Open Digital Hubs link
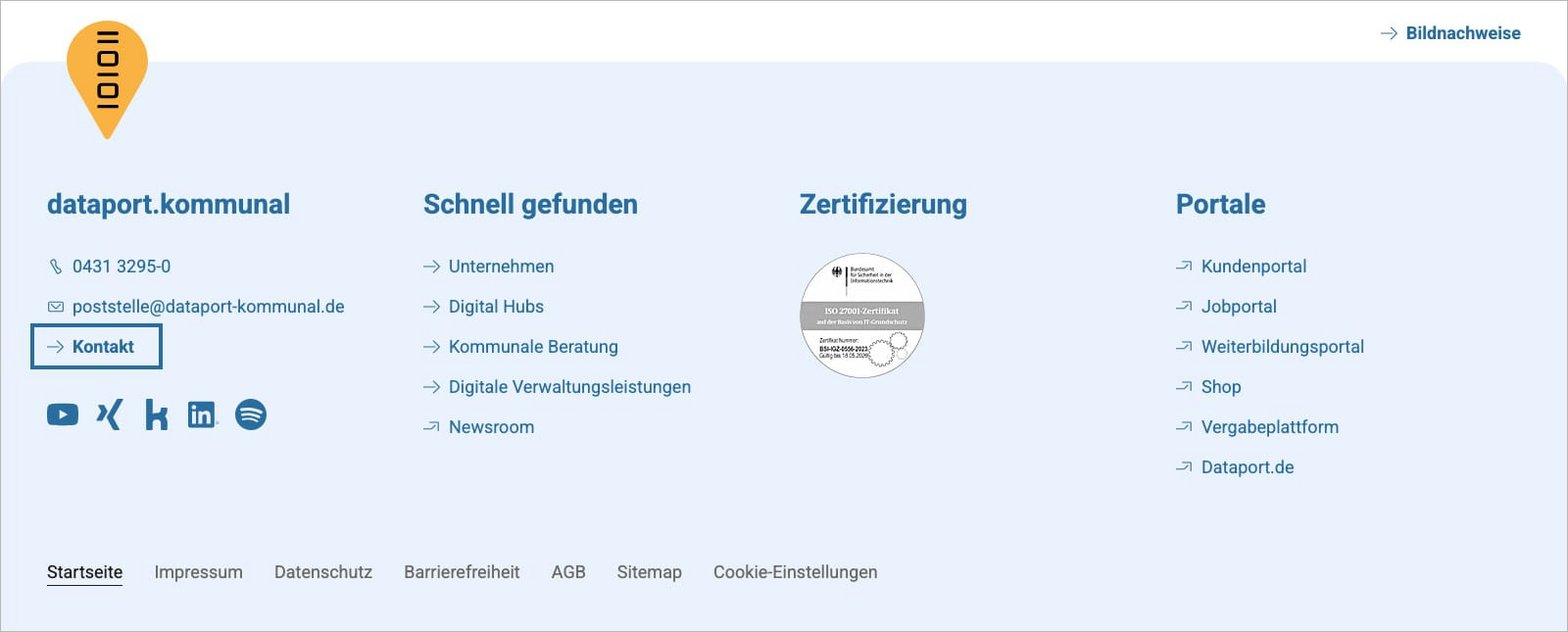 click(495, 307)
